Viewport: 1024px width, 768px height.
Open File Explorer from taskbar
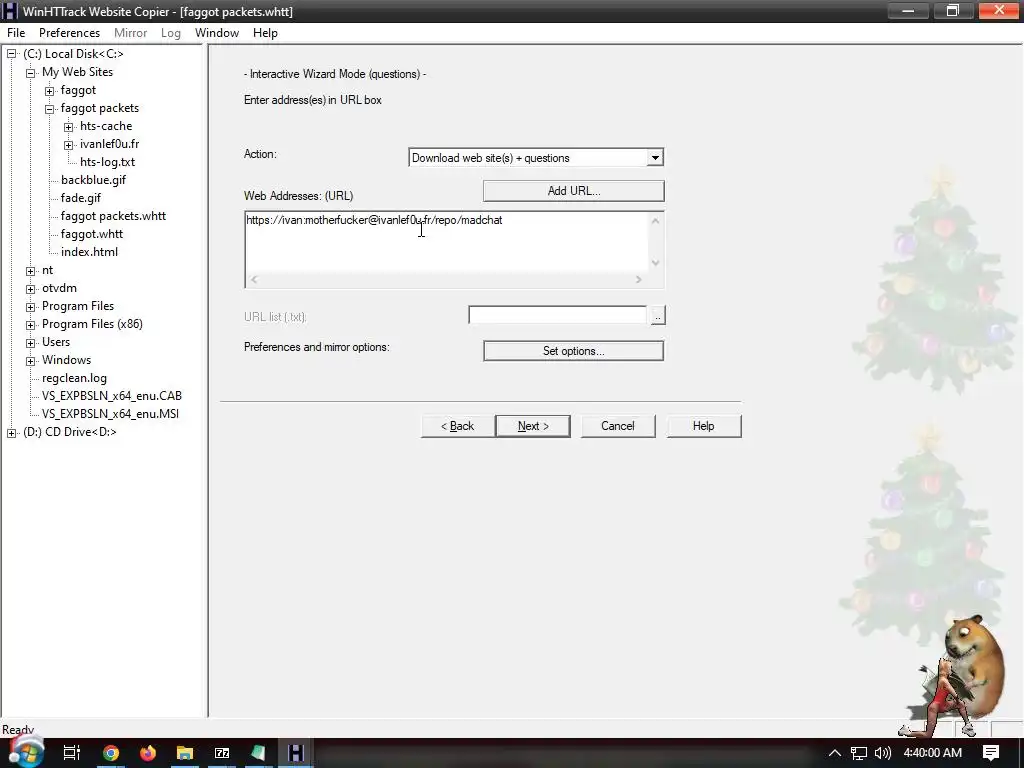coord(185,753)
